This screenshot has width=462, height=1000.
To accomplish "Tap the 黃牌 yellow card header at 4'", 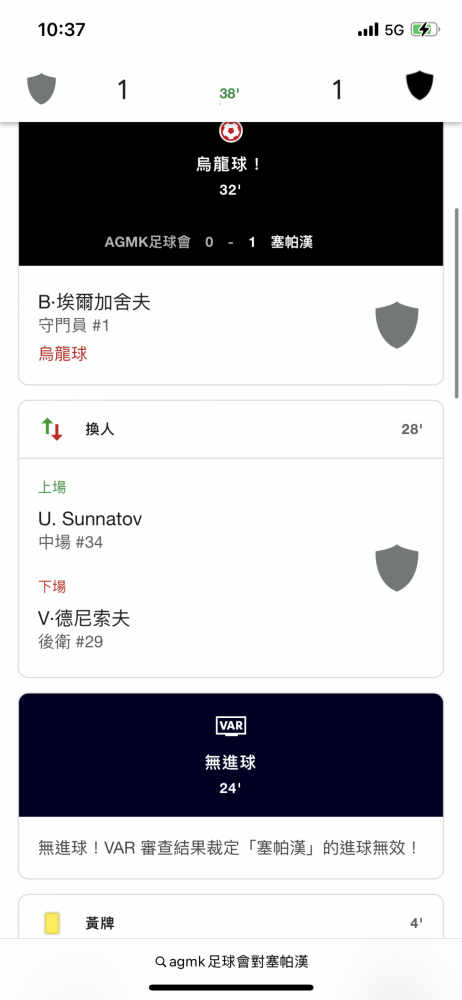I will (x=231, y=922).
